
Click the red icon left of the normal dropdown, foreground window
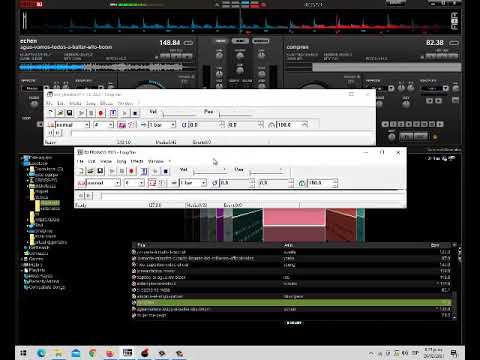[81, 183]
